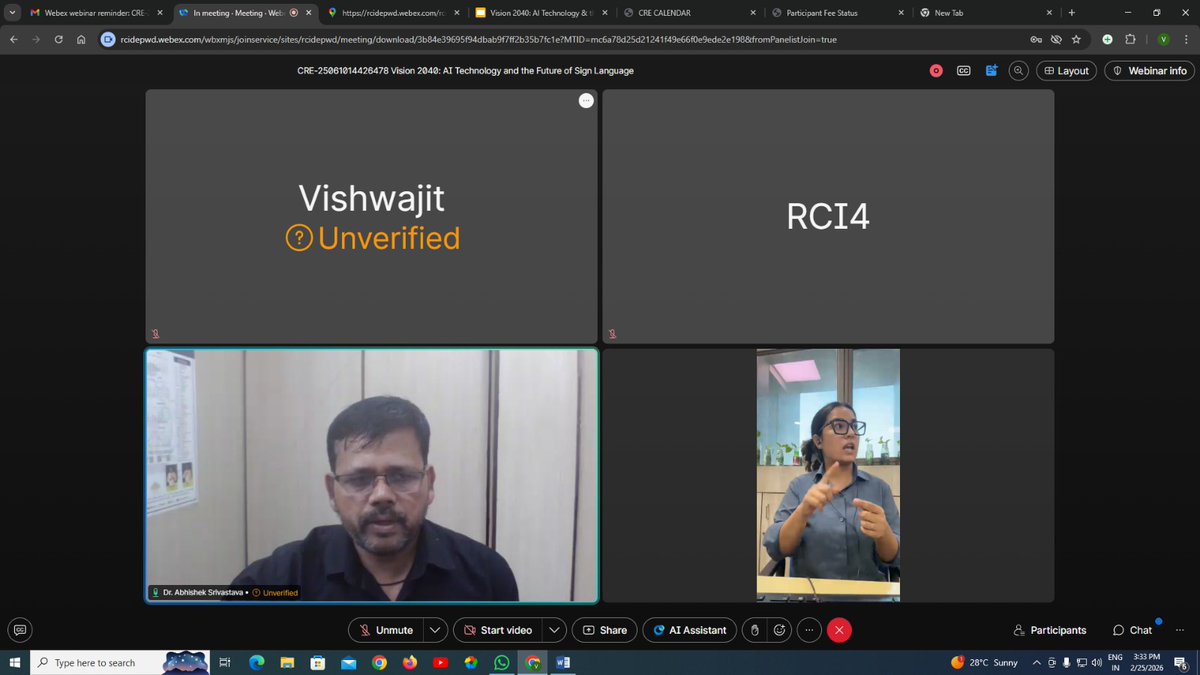The height and width of the screenshot is (675, 1200).
Task: Select Dr. Abhishek Srivastava's video tile
Action: [x=372, y=475]
